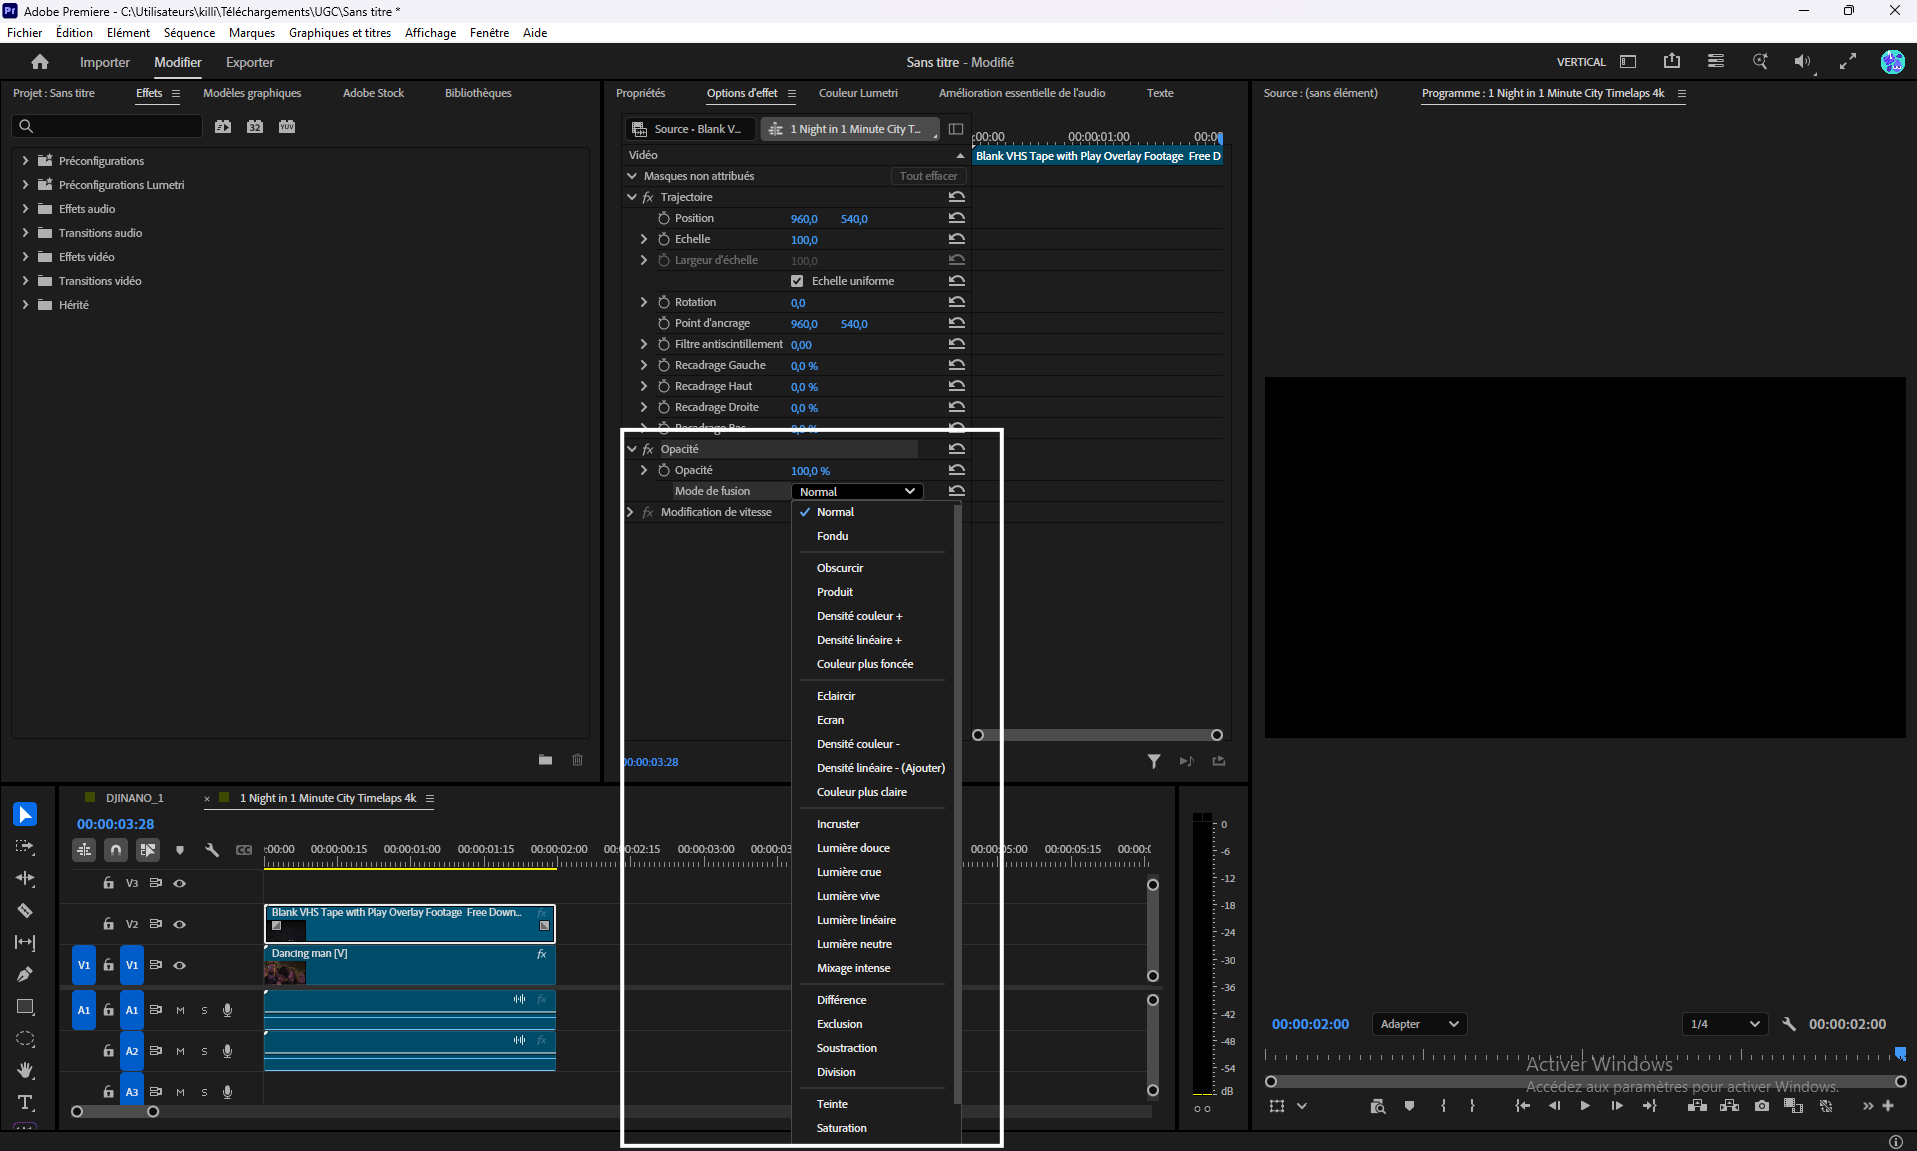The height and width of the screenshot is (1151, 1917).
Task: Click Tout effacer button
Action: click(x=928, y=176)
